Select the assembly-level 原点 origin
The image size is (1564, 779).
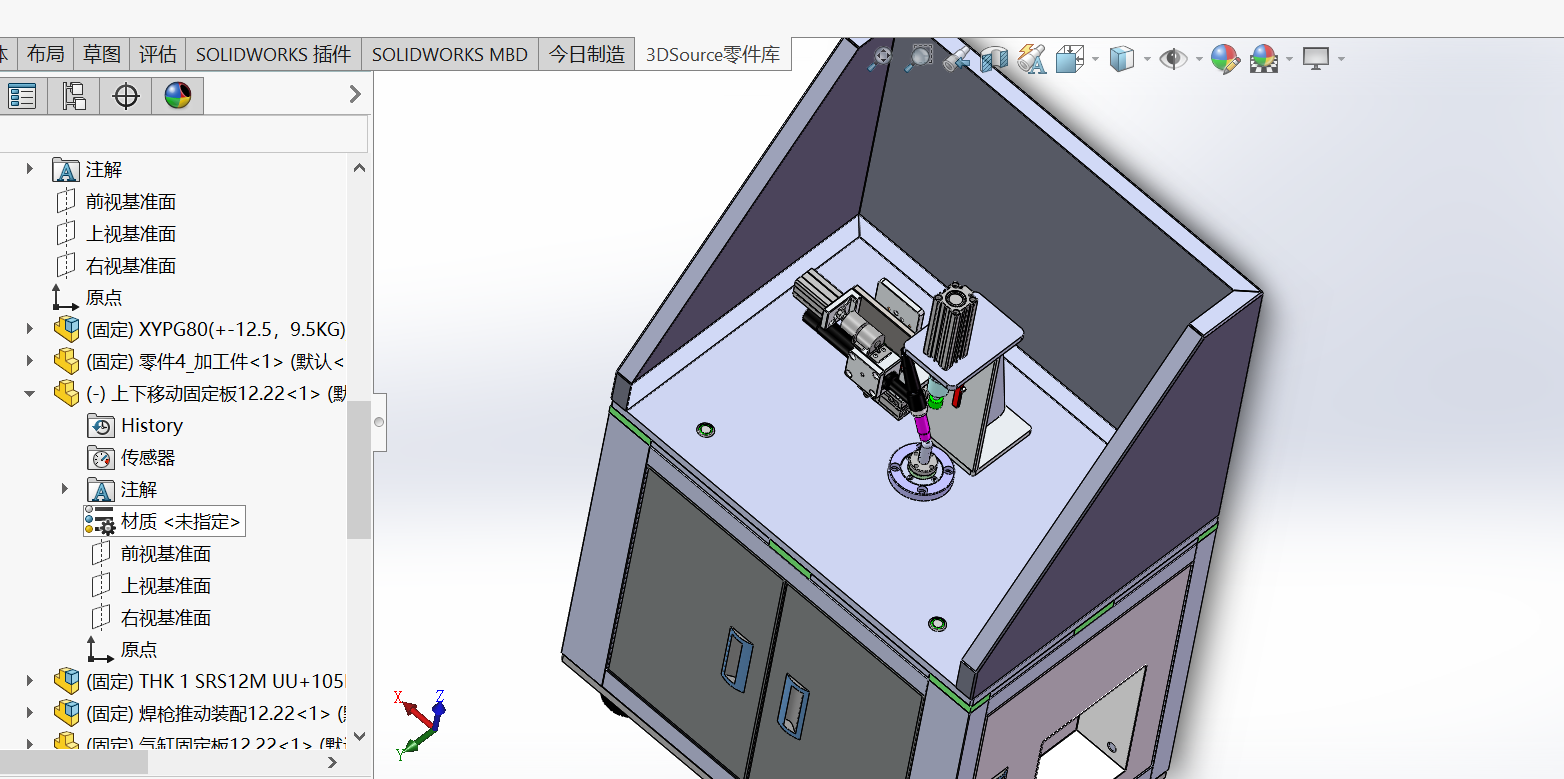pos(104,298)
